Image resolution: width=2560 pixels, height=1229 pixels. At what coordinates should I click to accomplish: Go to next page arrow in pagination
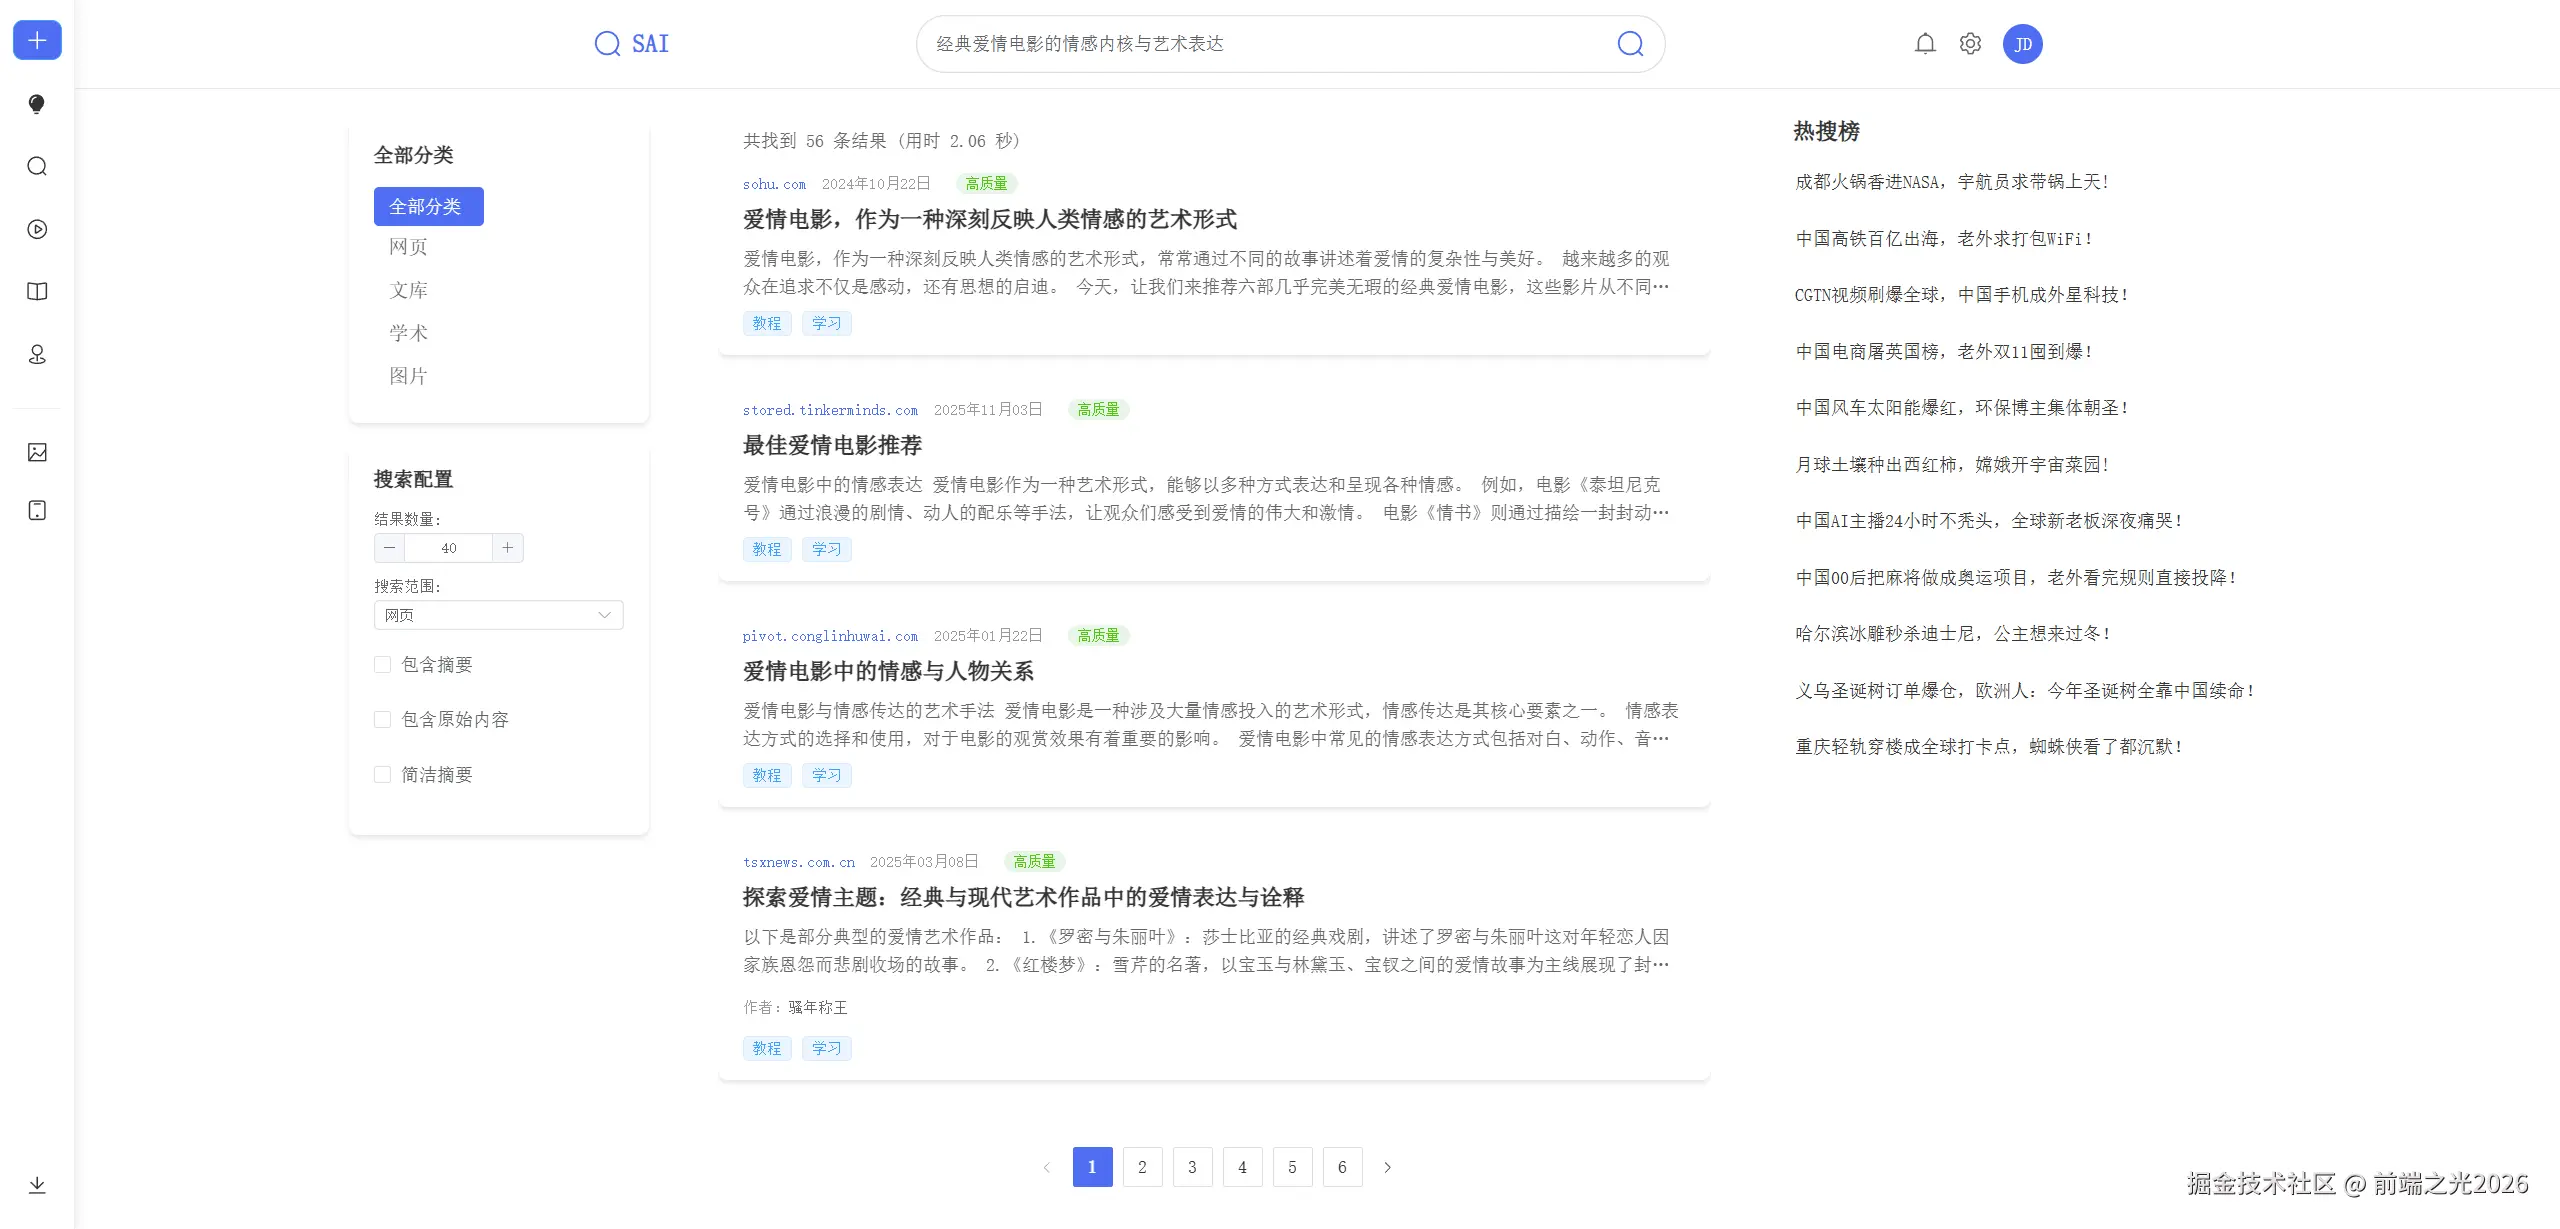(x=1387, y=1167)
